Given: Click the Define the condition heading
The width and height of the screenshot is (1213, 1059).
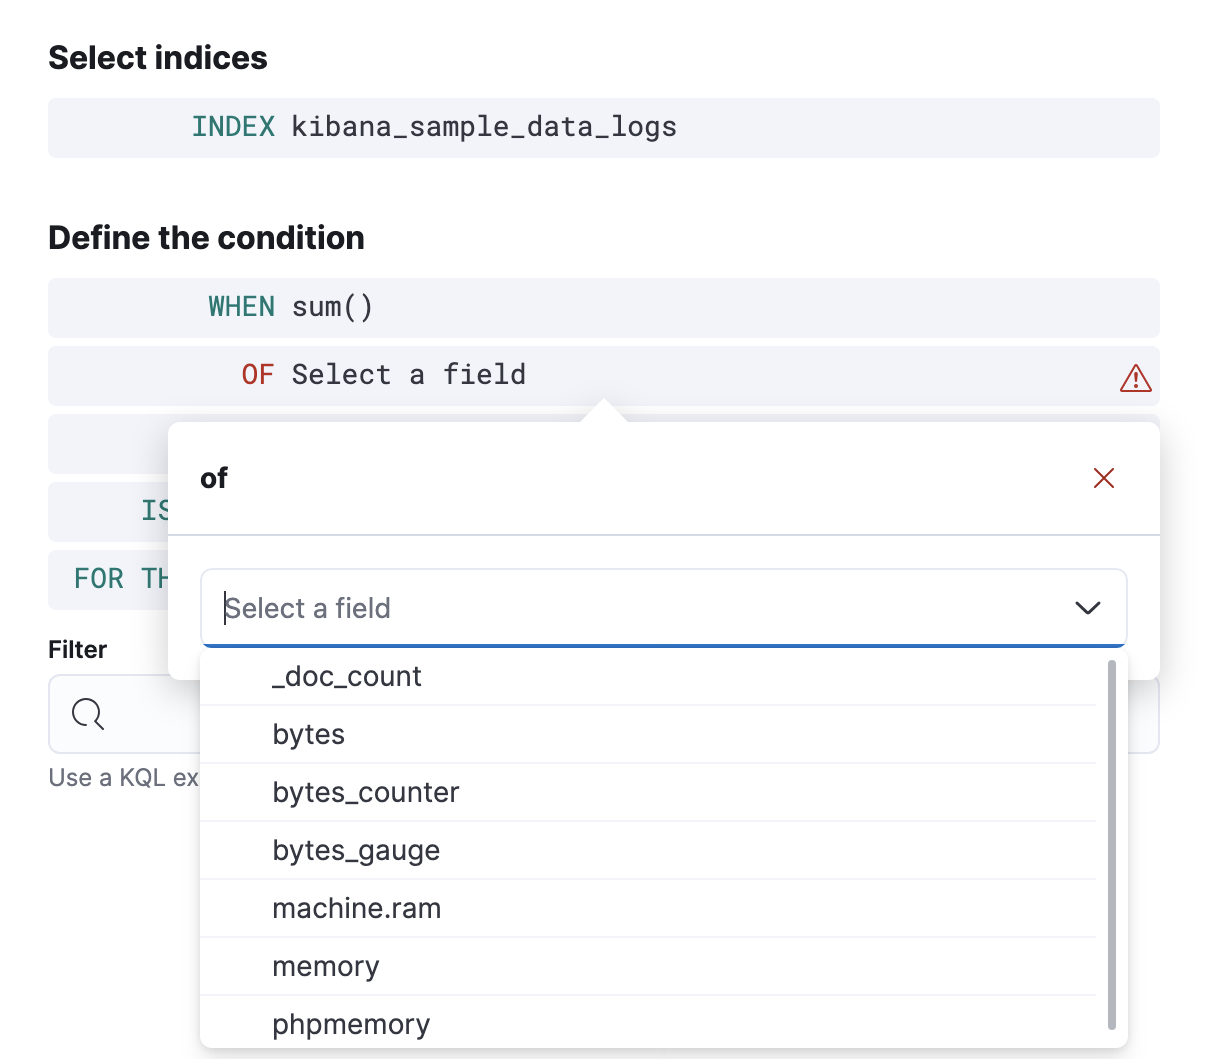Looking at the screenshot, I should coord(206,238).
